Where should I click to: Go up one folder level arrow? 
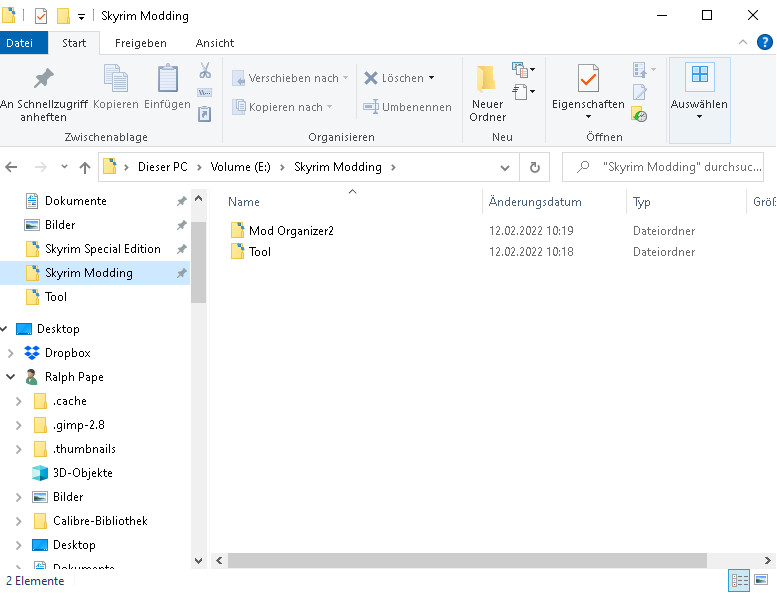tap(85, 168)
